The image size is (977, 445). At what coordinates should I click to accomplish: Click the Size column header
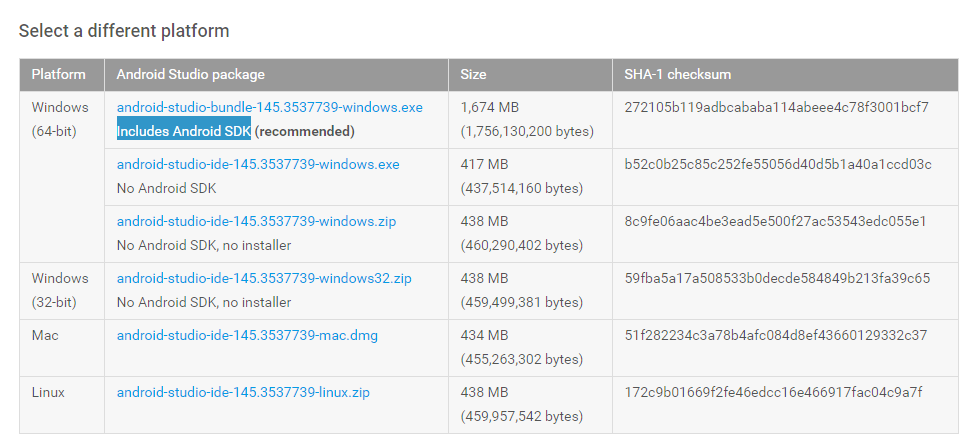[x=474, y=74]
